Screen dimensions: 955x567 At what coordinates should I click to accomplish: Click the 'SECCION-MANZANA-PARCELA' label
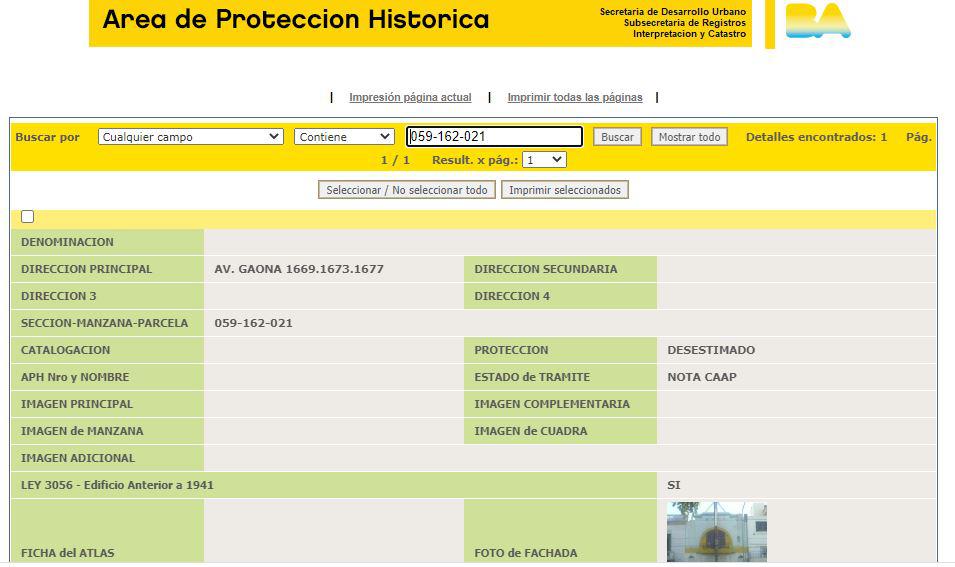point(104,323)
